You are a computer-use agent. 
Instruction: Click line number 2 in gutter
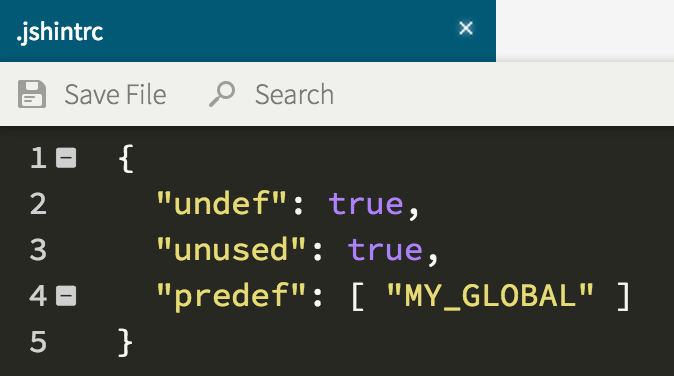point(38,204)
